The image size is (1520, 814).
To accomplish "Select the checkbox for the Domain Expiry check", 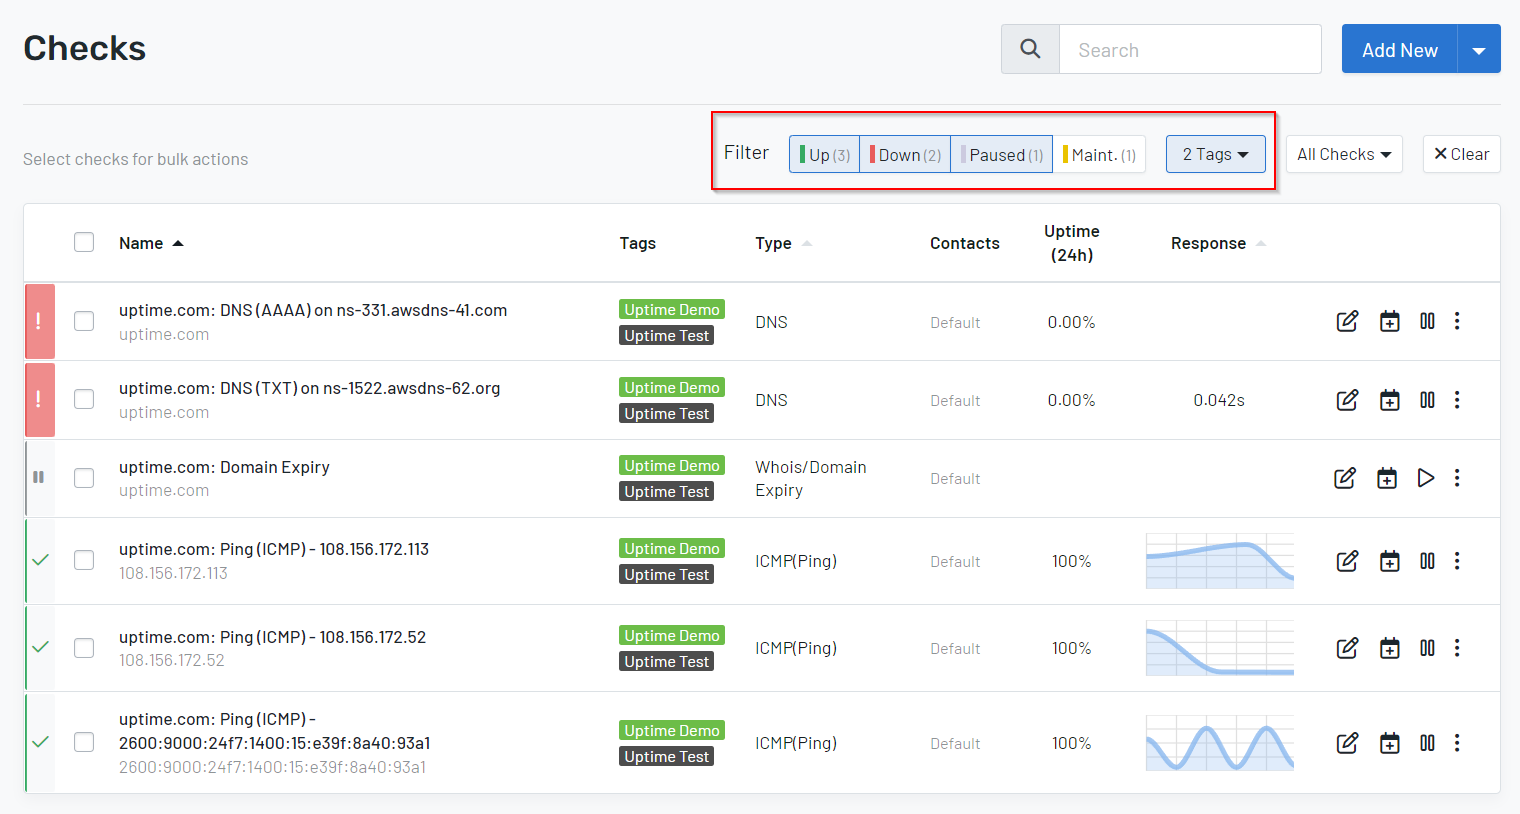I will click(x=84, y=478).
